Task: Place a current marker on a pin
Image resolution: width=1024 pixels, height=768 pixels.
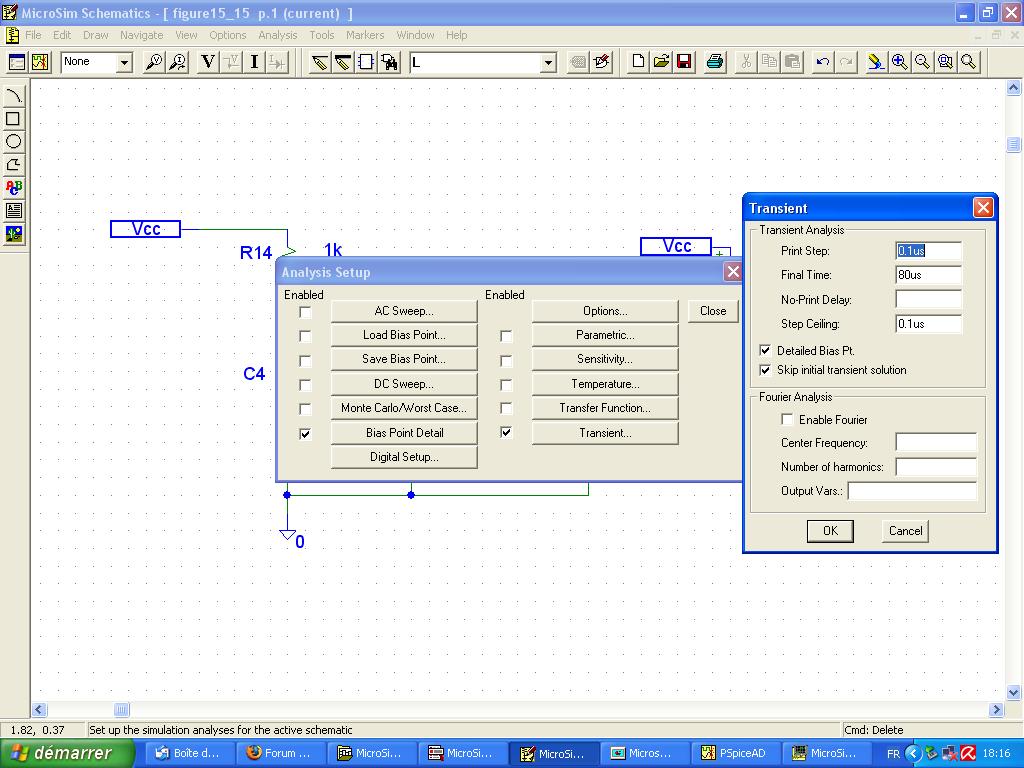Action: (178, 62)
